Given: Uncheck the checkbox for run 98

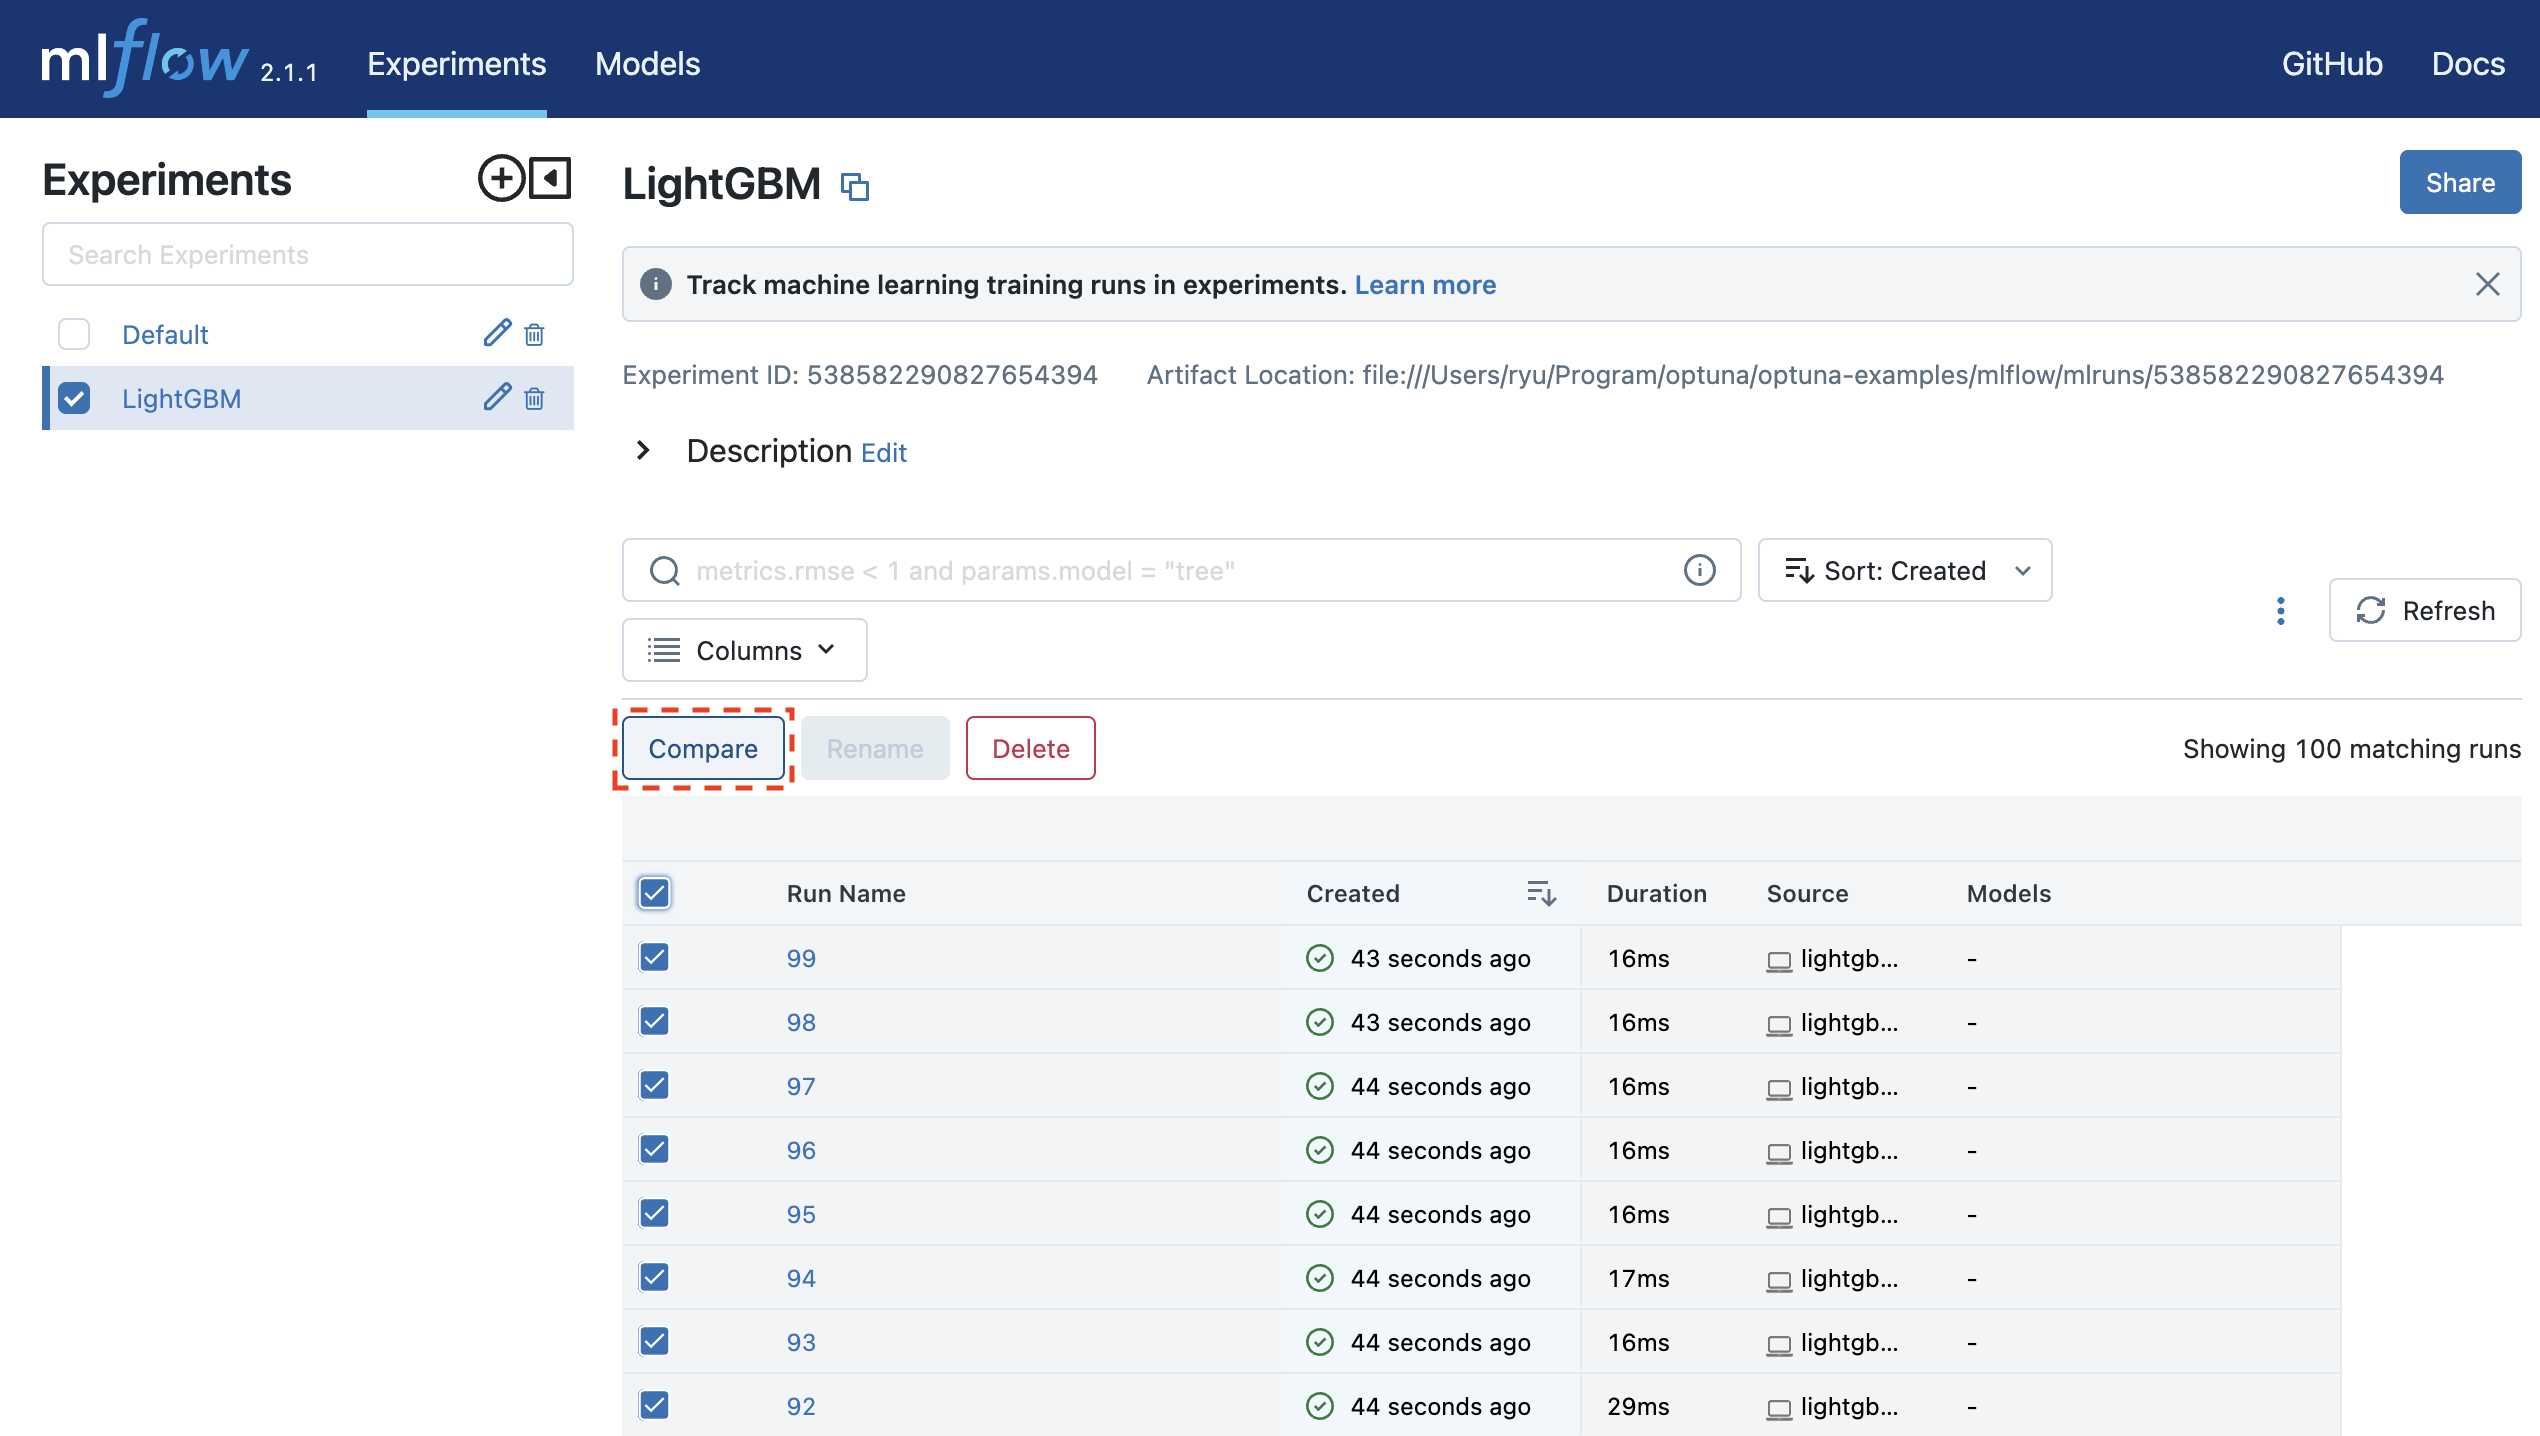Looking at the screenshot, I should 654,1021.
